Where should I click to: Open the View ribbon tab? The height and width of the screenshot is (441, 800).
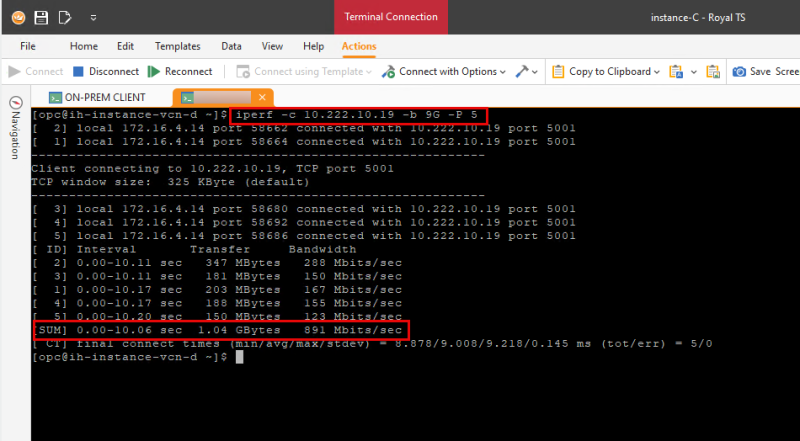[272, 46]
